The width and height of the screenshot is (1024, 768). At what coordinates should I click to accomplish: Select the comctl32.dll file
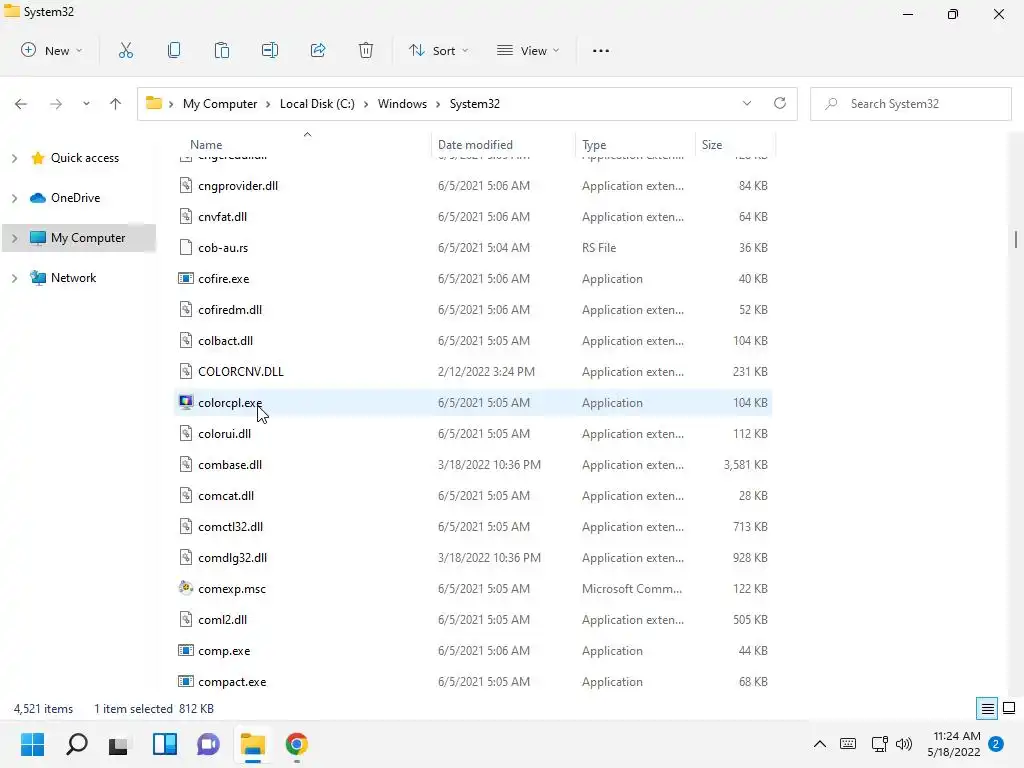coord(473,526)
